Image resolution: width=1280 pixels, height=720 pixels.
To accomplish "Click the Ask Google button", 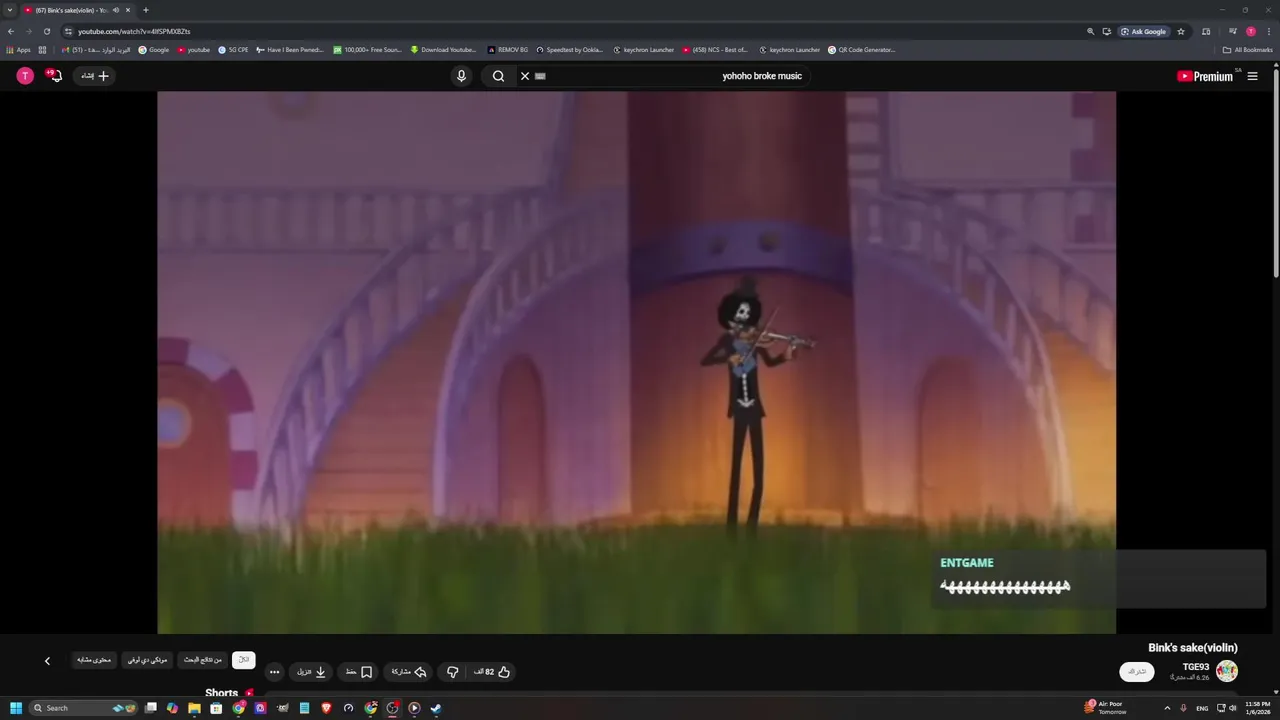I will [1144, 31].
